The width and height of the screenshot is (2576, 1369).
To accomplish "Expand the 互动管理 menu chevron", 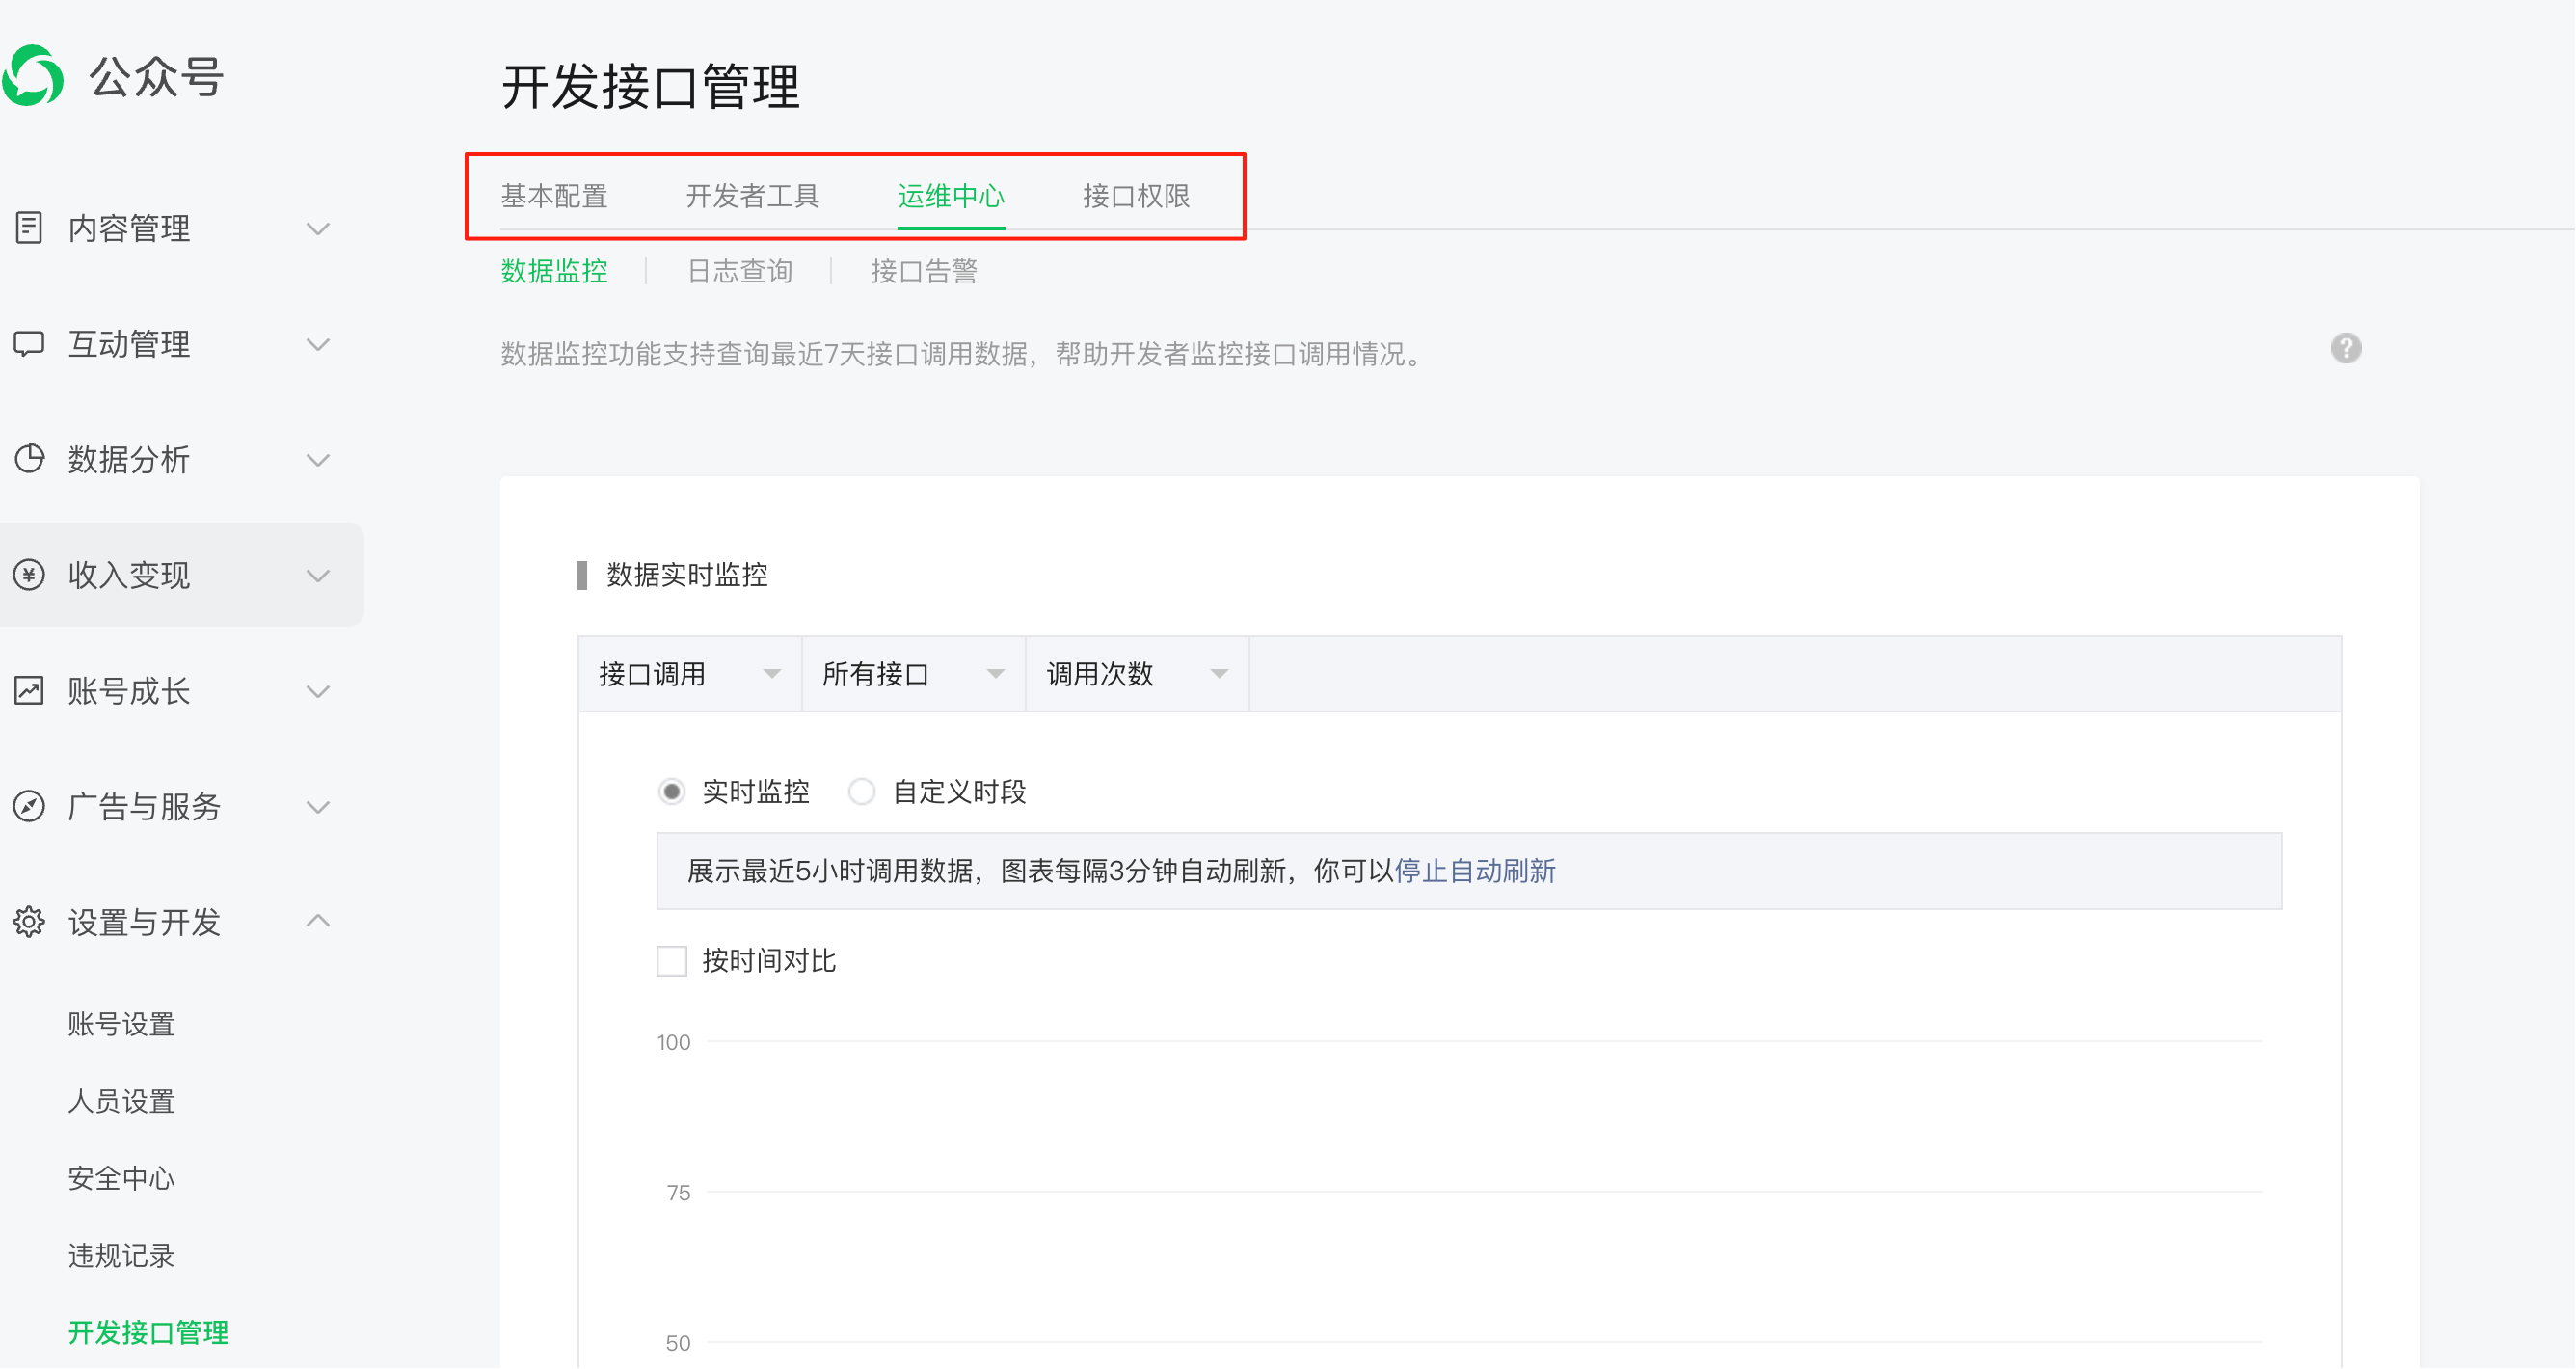I will 318,345.
